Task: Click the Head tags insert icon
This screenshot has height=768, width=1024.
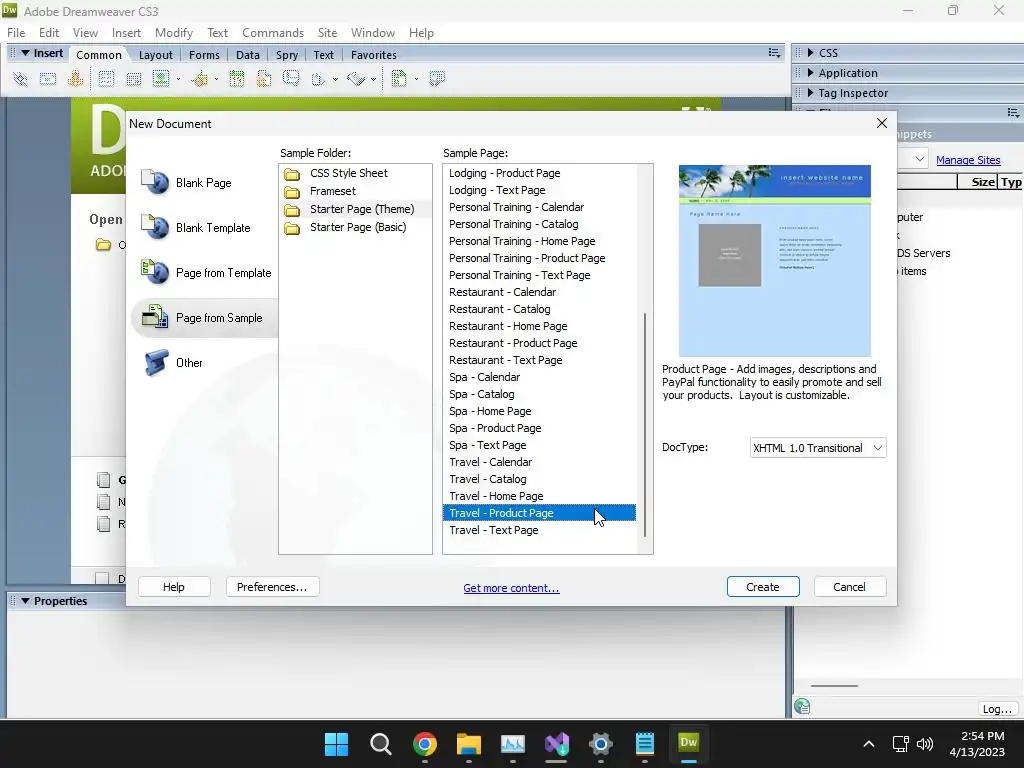Action: coord(318,79)
